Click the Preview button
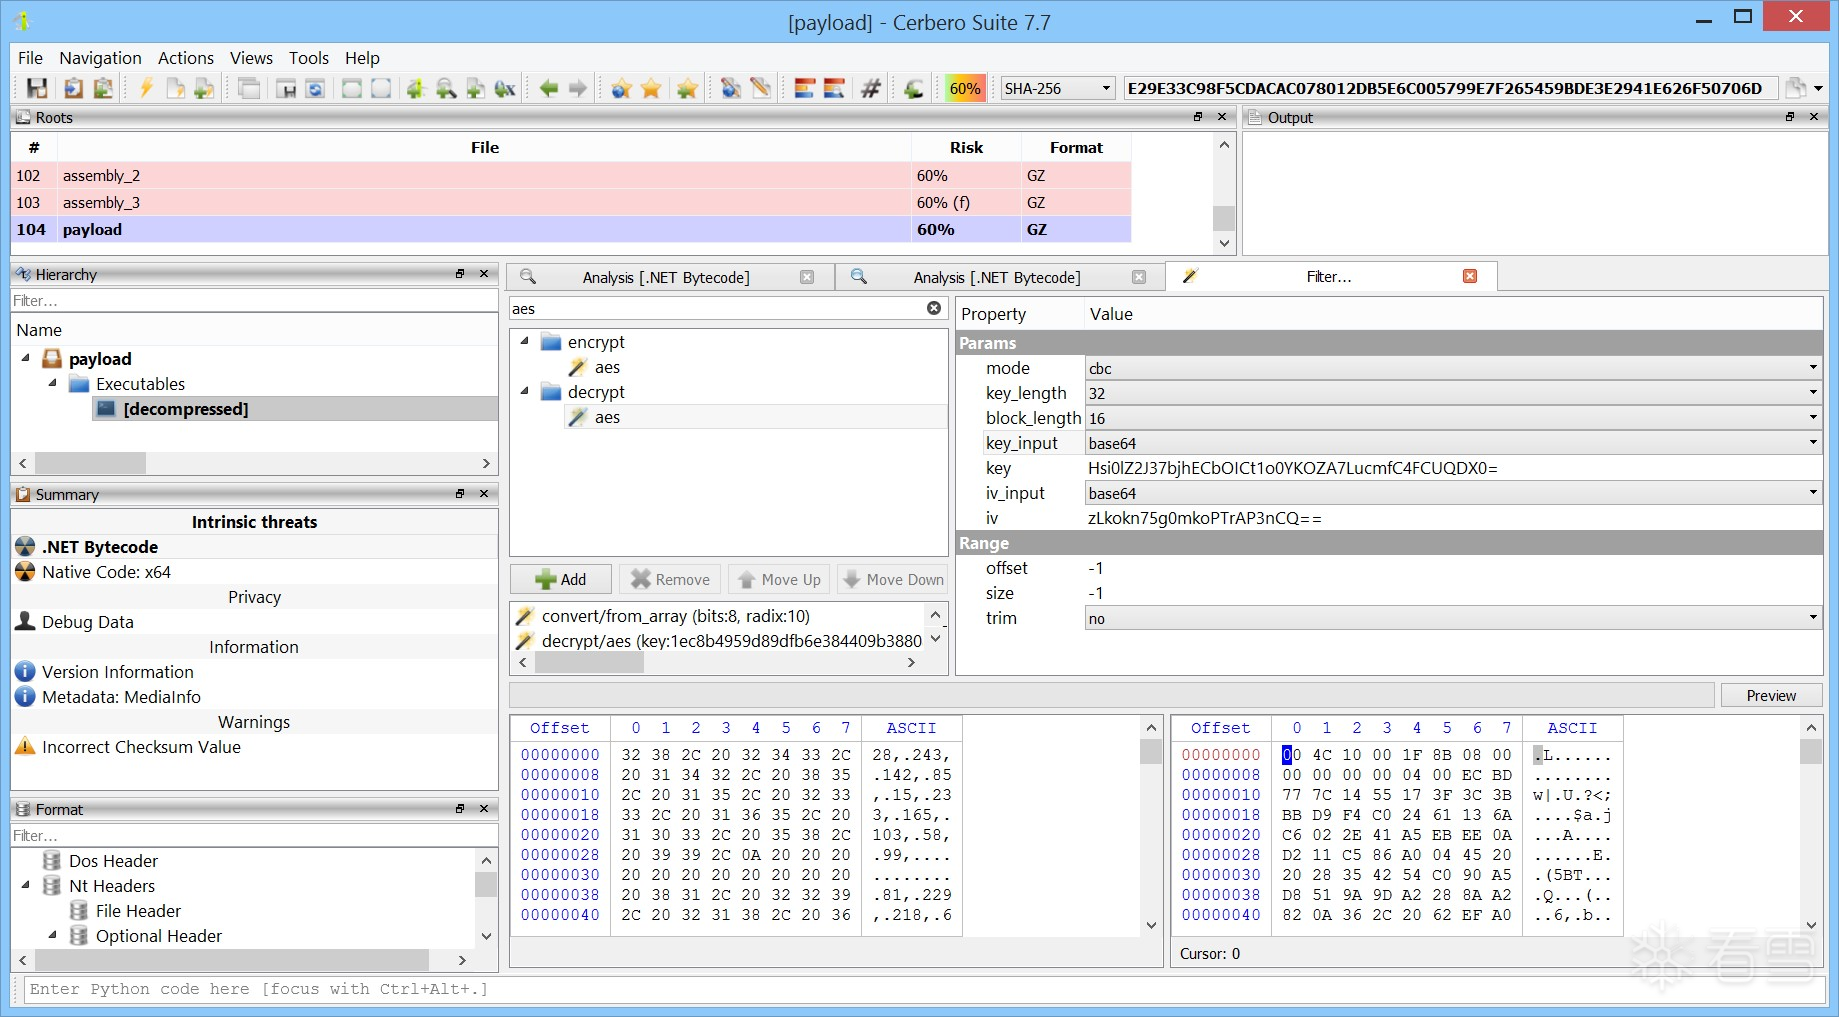The height and width of the screenshot is (1017, 1839). tap(1770, 695)
